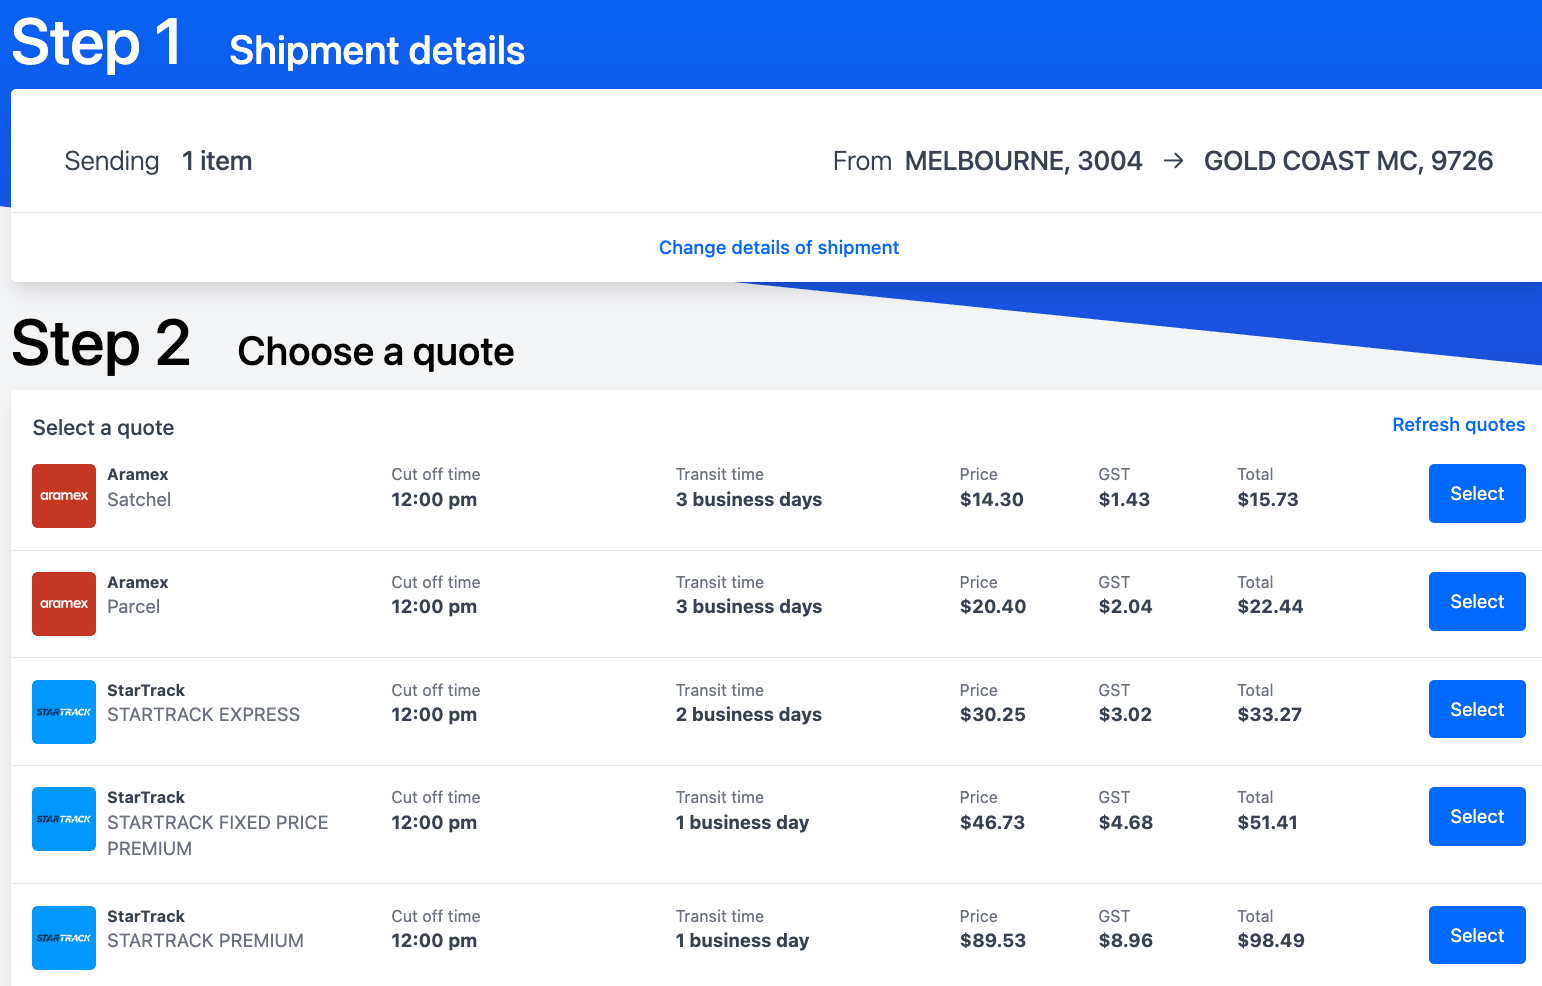Click the '2 business days' transit time

(749, 714)
